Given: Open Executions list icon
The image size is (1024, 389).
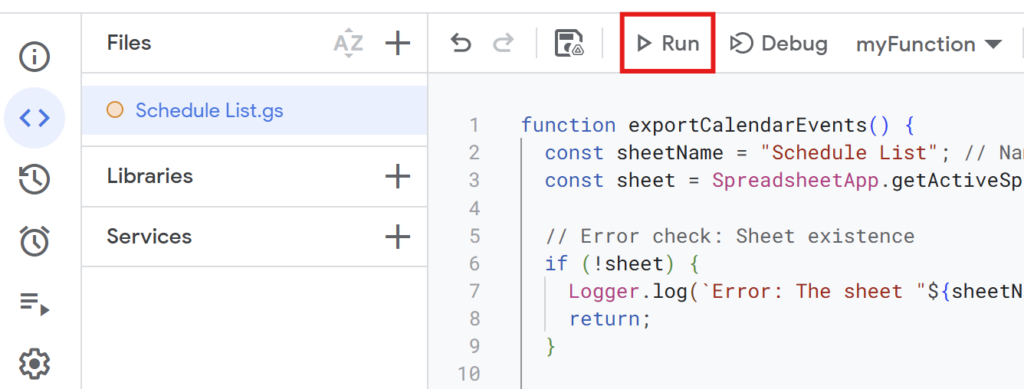Looking at the screenshot, I should click(35, 302).
